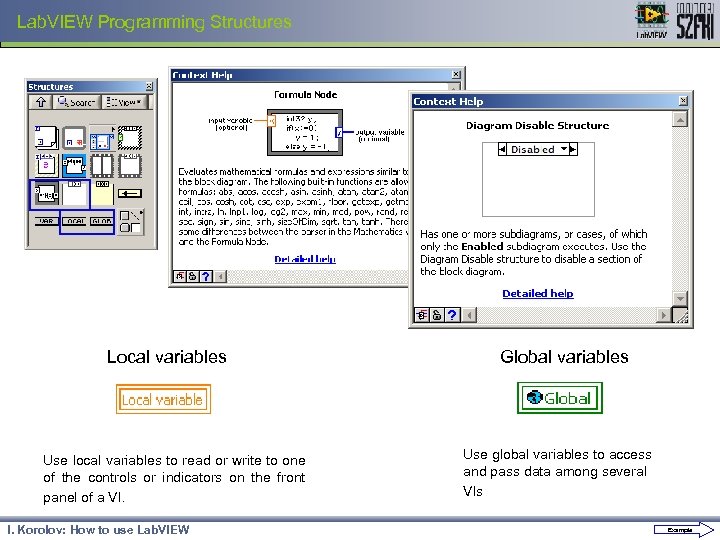The width and height of the screenshot is (720, 540).
Task: Open more help from Formula Node window
Action: pos(206,276)
